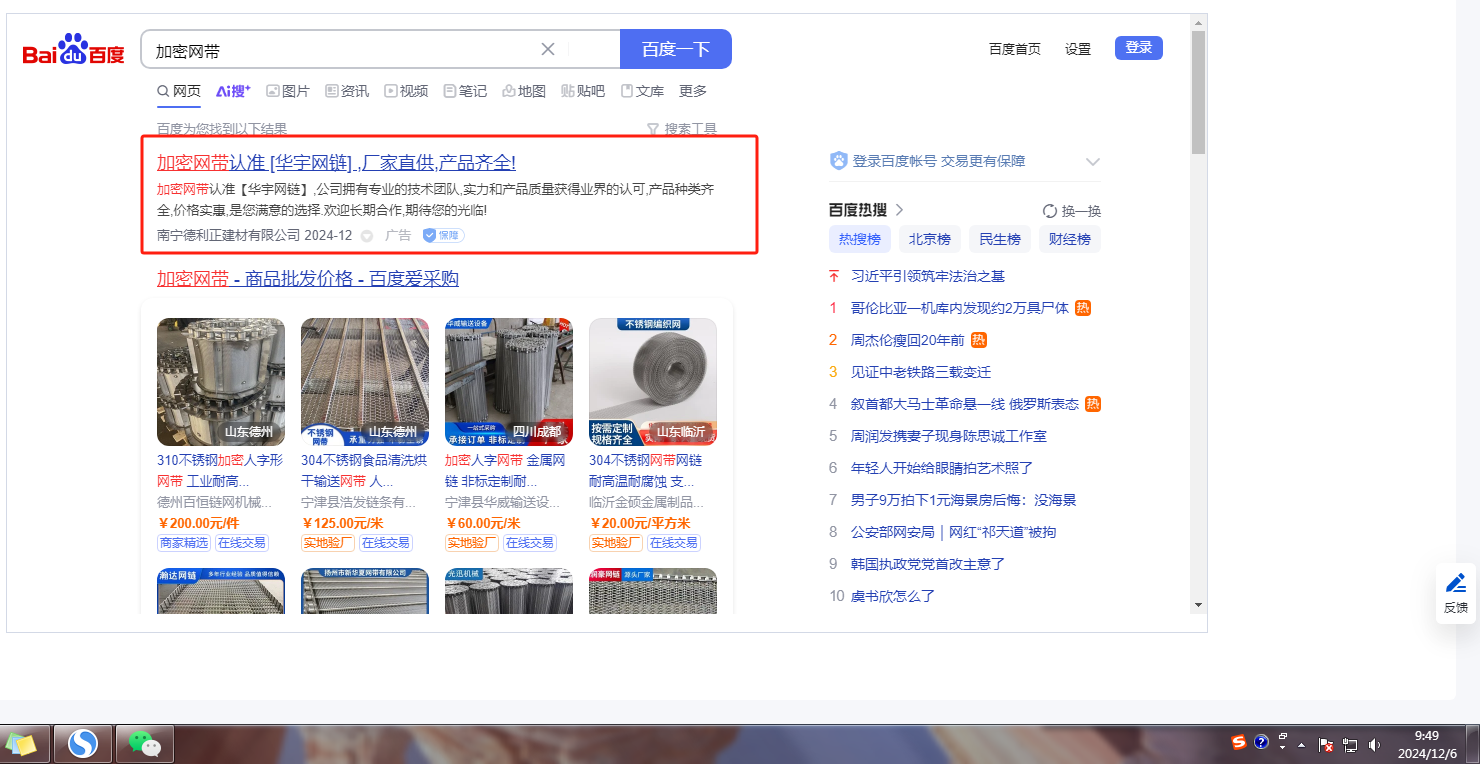Open hot topic 哥伦比亚一机库内发现约2万具尸体
Screen dimensions: 1480x764
point(960,308)
